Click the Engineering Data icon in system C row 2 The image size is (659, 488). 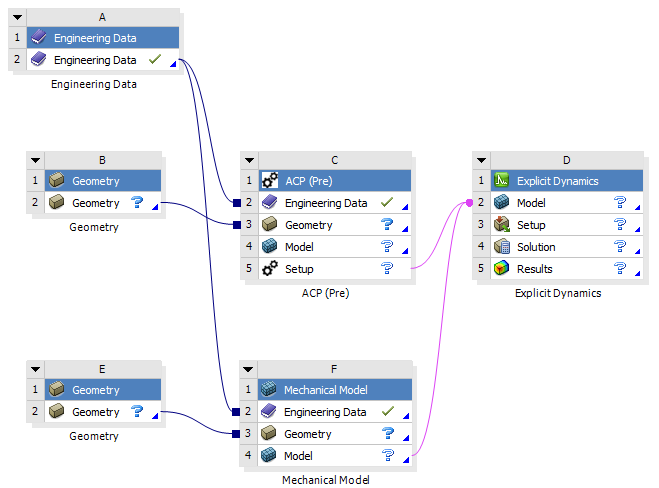tap(269, 202)
